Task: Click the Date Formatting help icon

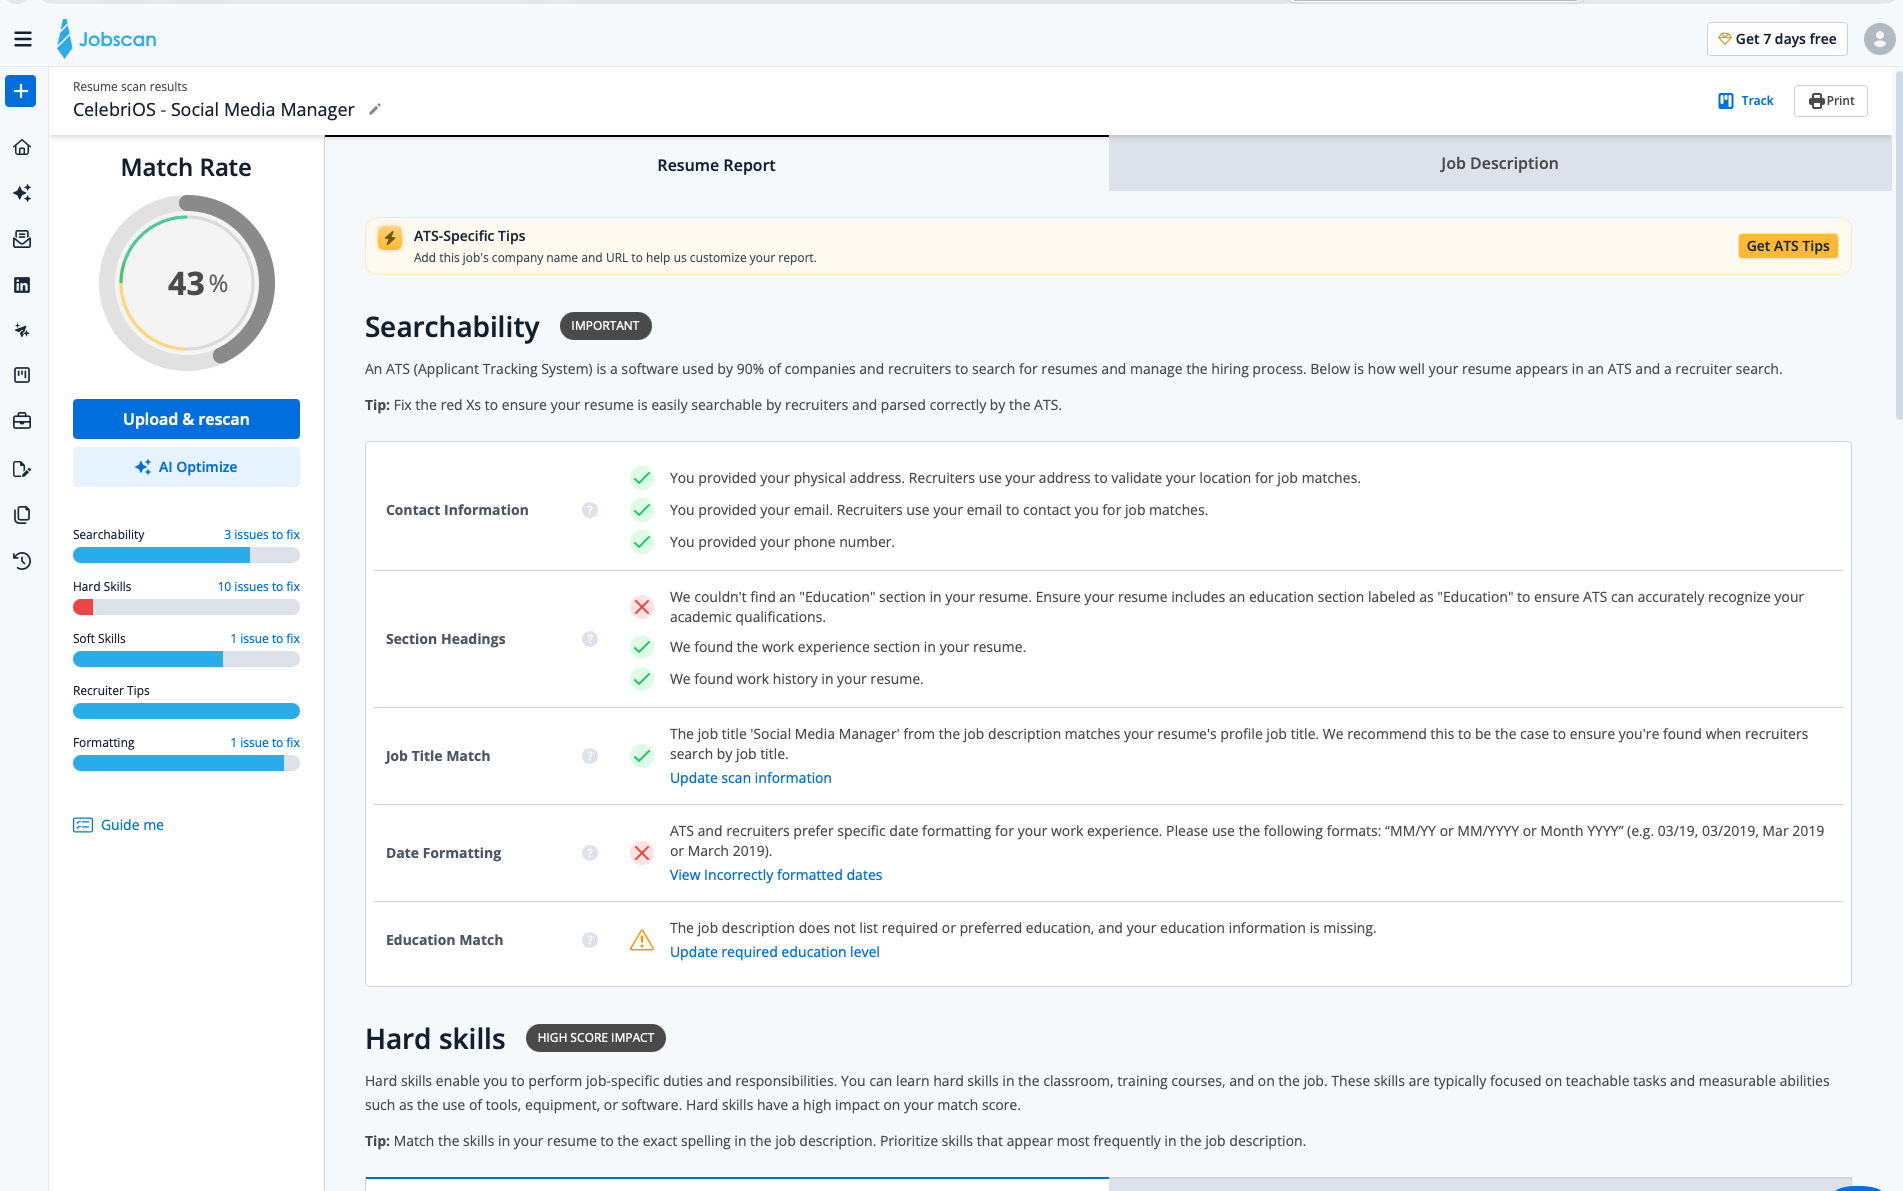Action: 590,853
